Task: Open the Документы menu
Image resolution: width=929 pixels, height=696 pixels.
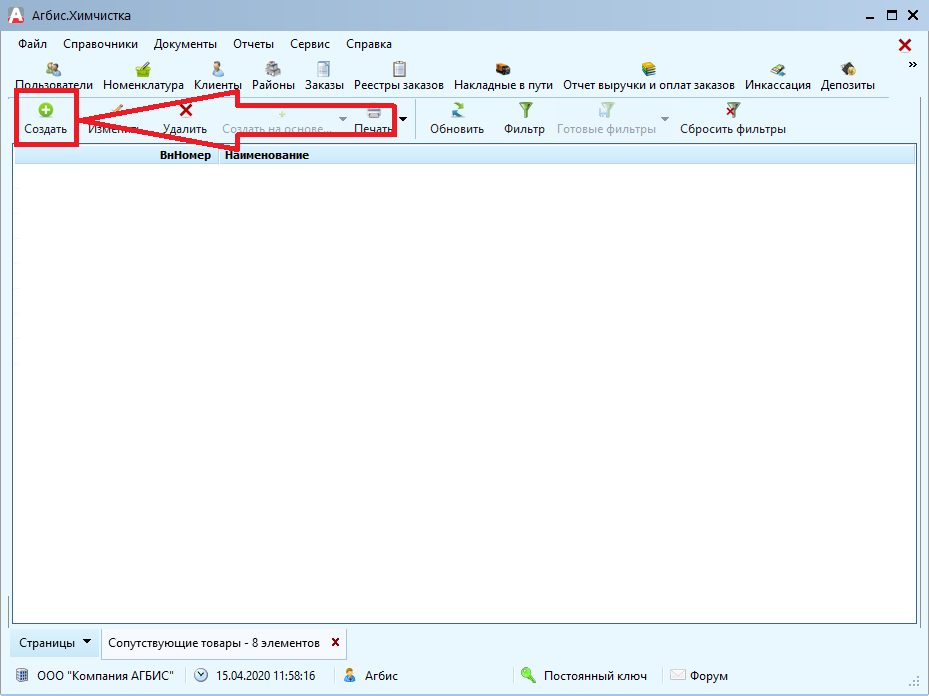Action: point(185,44)
